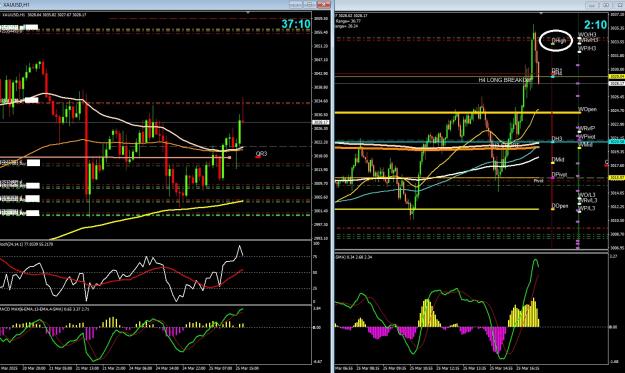Click the WP/L3 weekly level label
The image size is (625, 373).
587,208
